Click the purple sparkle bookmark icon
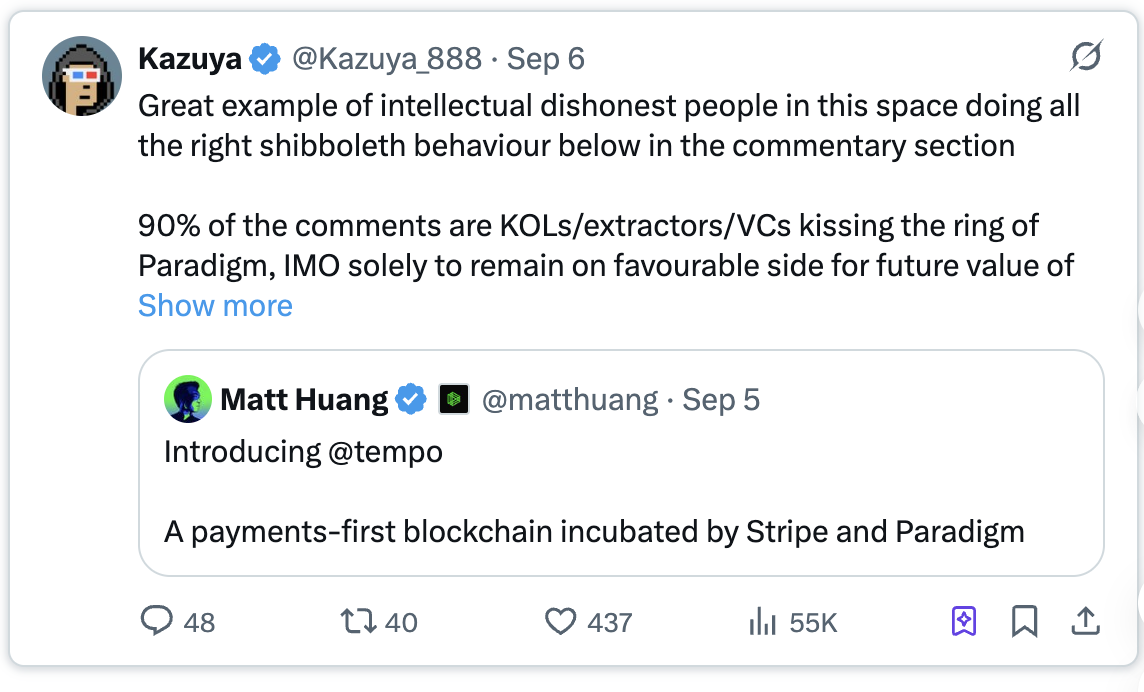 [963, 622]
